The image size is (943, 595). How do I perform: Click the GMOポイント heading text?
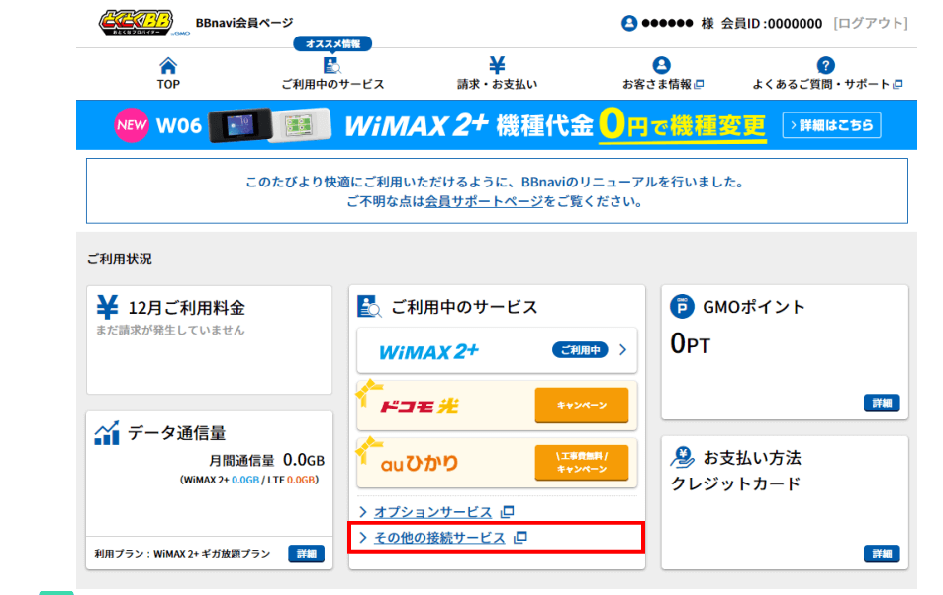click(754, 307)
